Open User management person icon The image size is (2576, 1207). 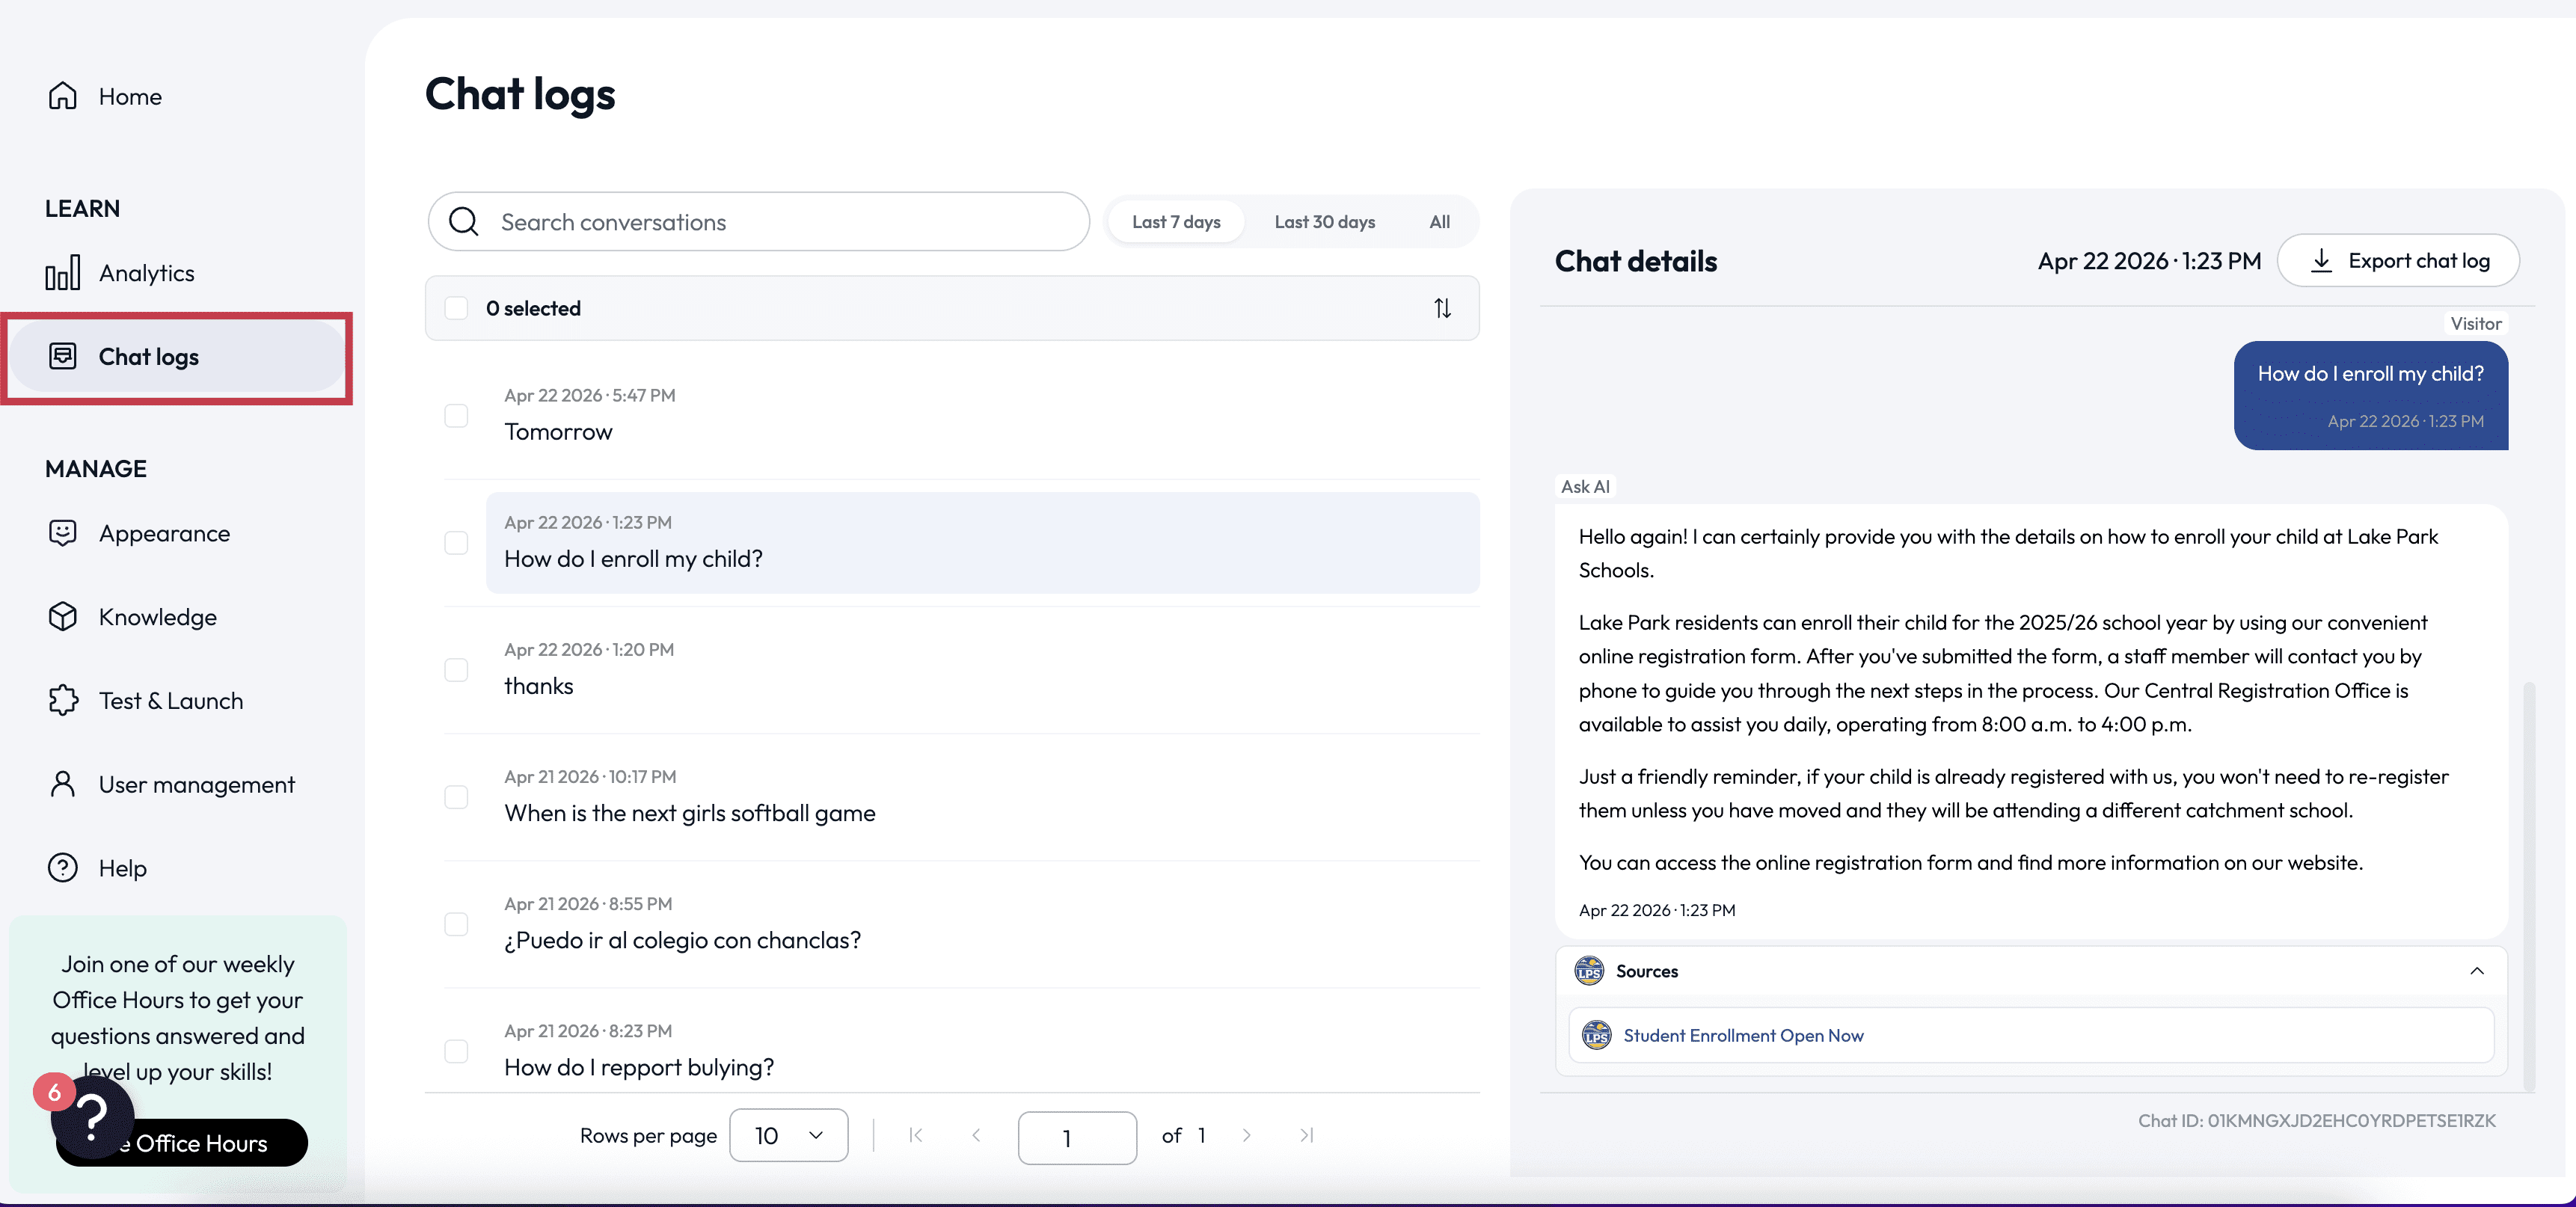[62, 784]
